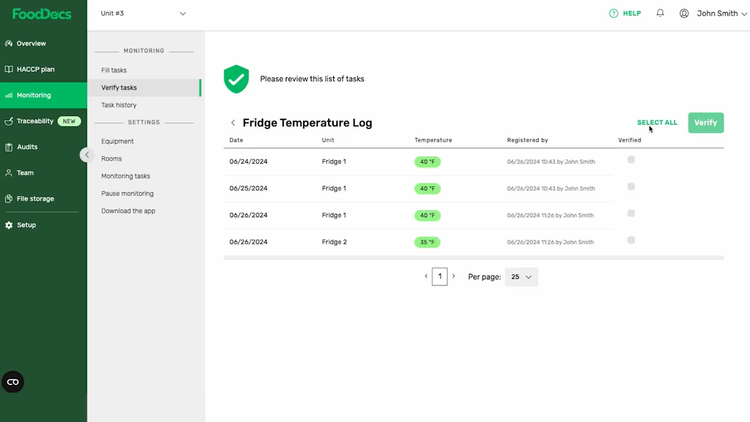The width and height of the screenshot is (750, 422).
Task: Click the SELECT ALL link
Action: click(x=656, y=122)
